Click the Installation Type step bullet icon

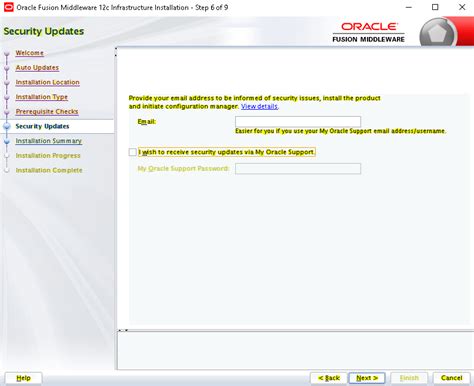[x=7, y=97]
